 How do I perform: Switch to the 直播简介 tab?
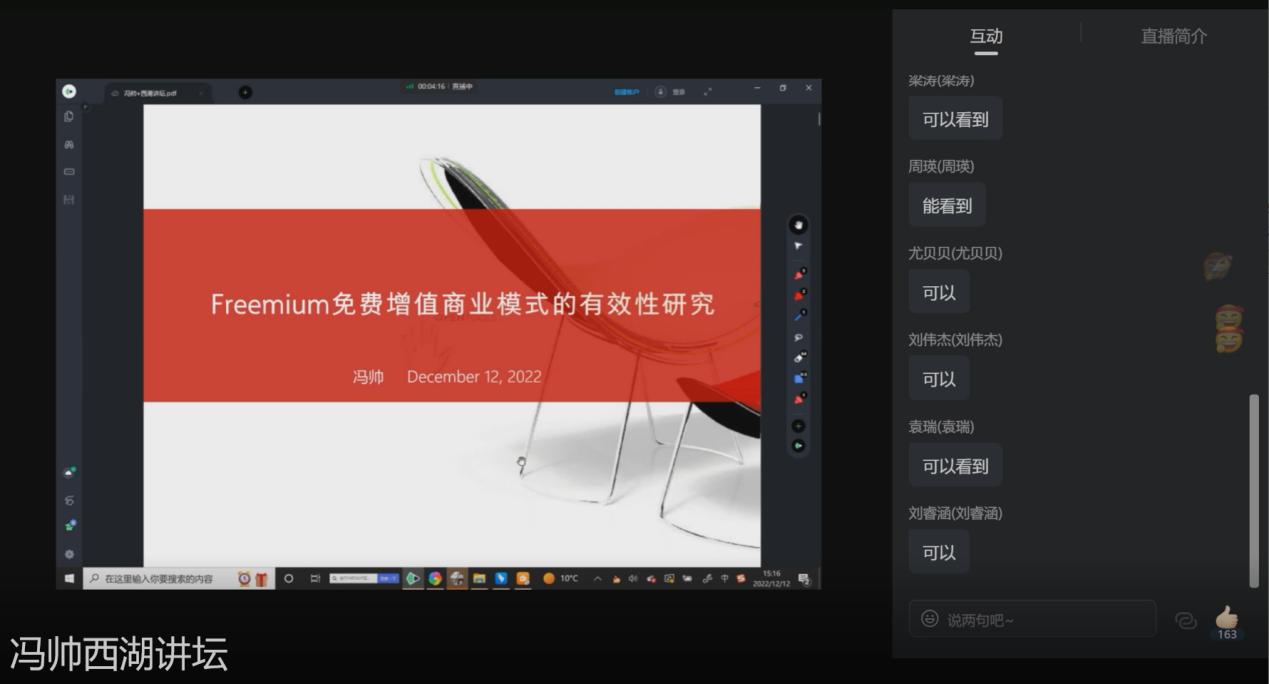(1174, 36)
